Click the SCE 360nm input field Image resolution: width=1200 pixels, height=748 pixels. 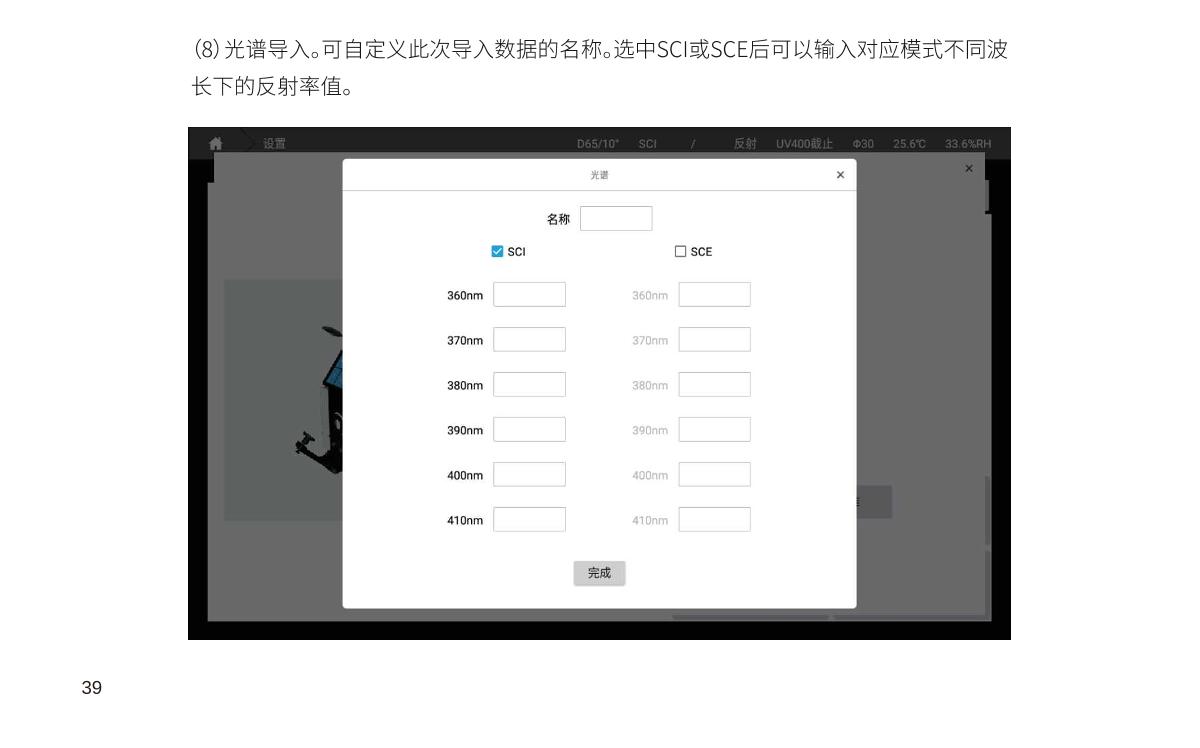[x=714, y=295]
